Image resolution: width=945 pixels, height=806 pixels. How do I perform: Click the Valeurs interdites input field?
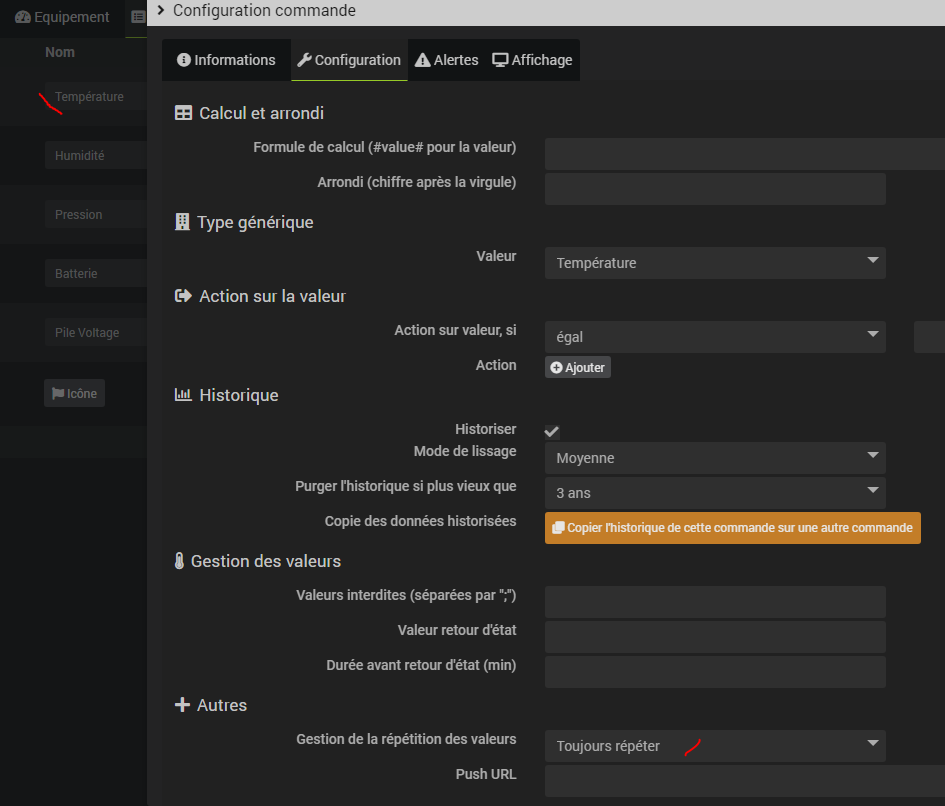tap(715, 602)
